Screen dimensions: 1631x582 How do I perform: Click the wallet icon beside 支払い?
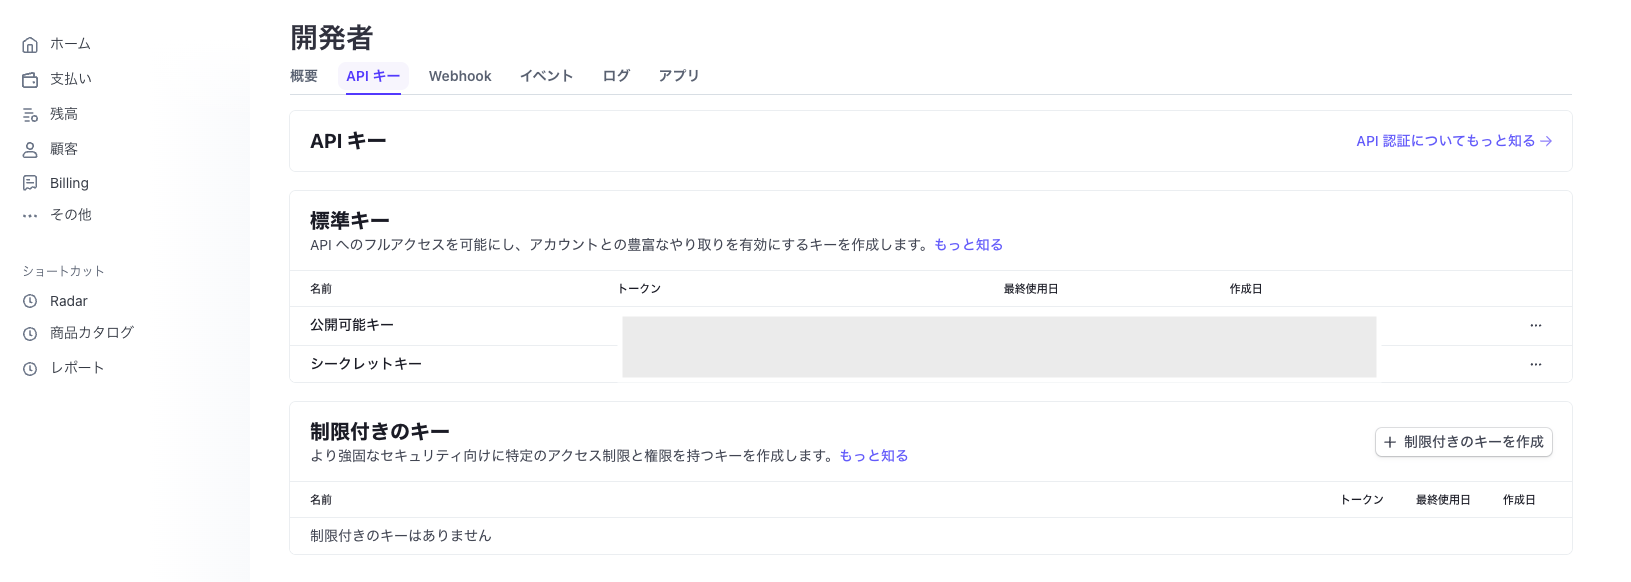(x=30, y=79)
